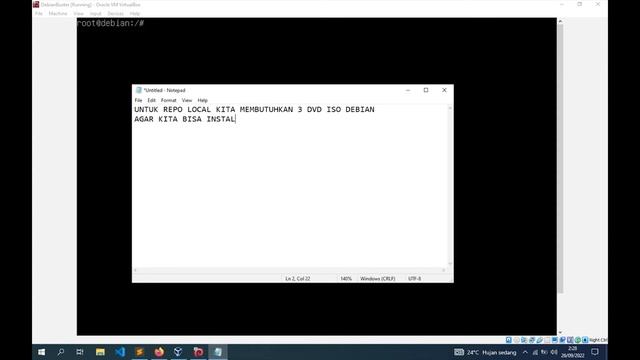The width and height of the screenshot is (640, 360).
Task: Open Task View from taskbar
Action: [x=80, y=352]
